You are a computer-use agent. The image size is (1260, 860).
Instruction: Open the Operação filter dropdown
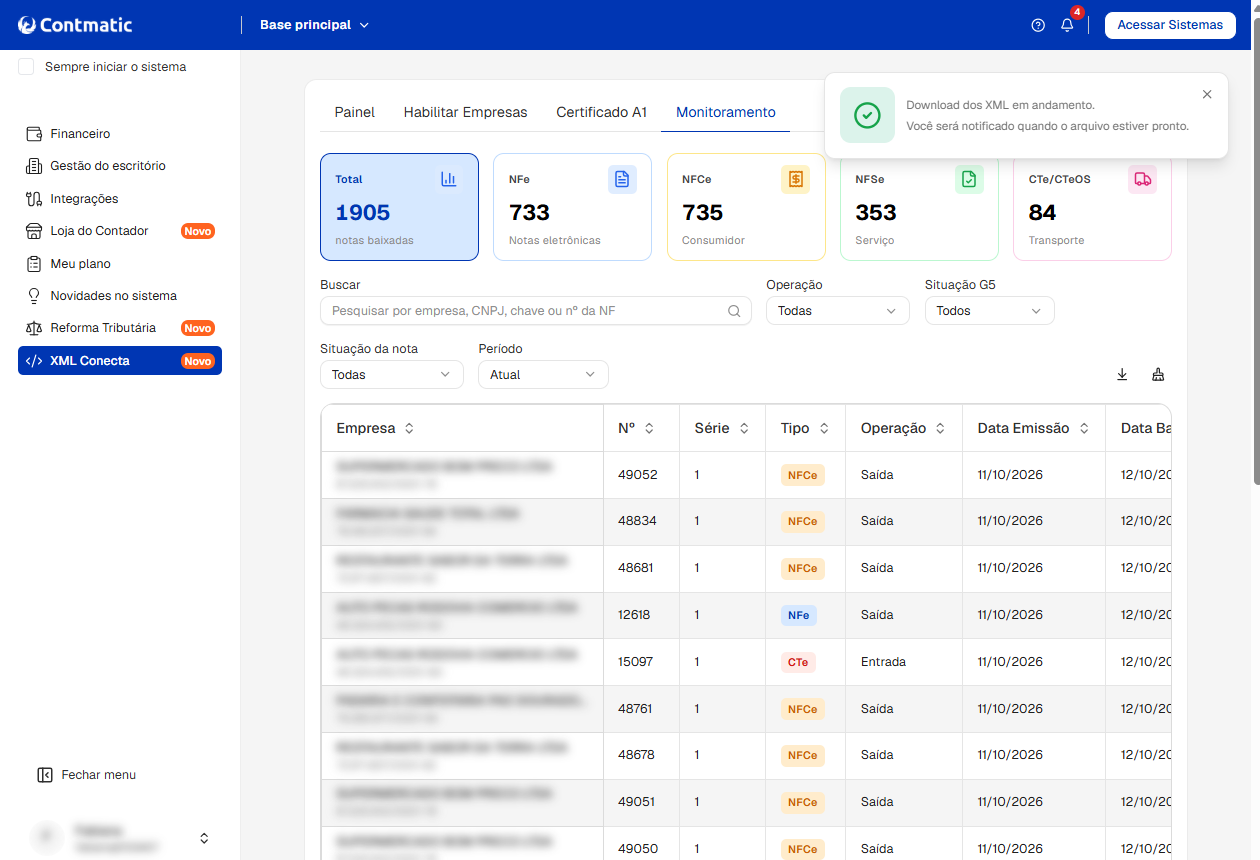pos(838,311)
